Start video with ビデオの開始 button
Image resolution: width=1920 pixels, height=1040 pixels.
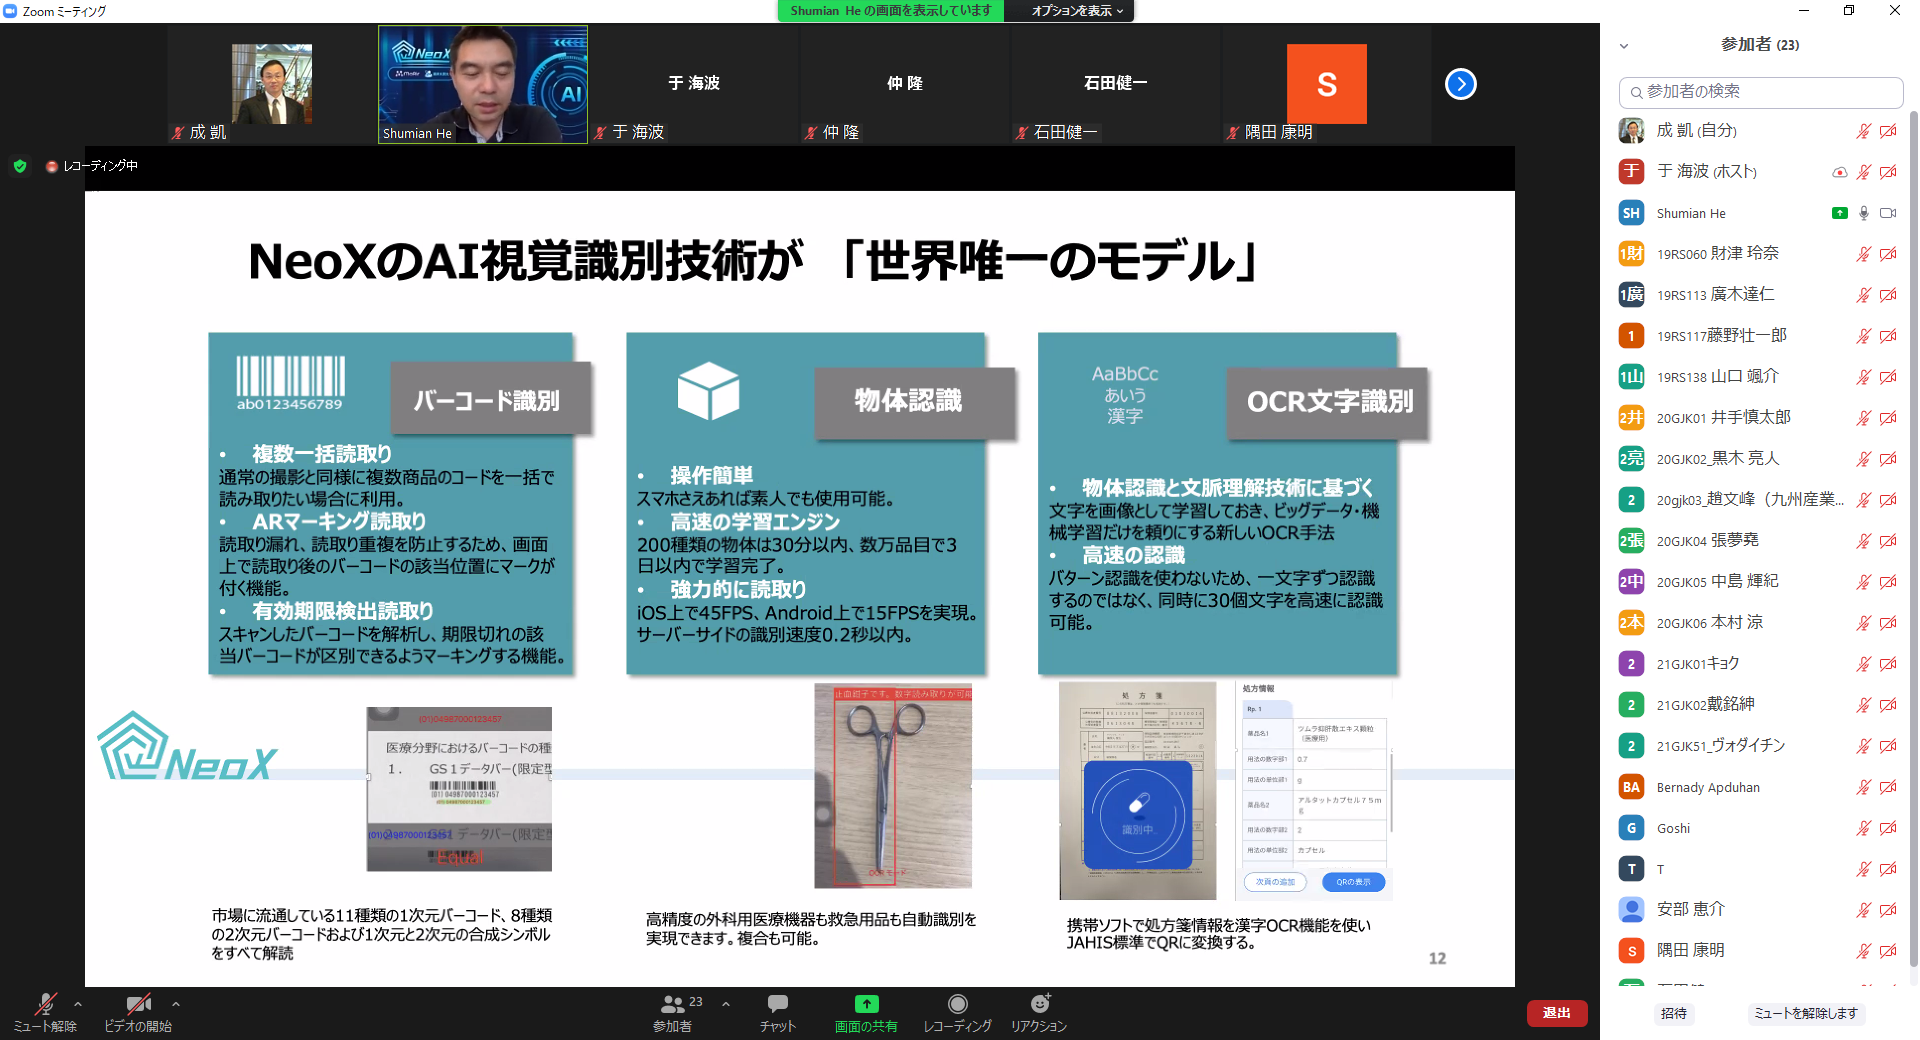(138, 1012)
